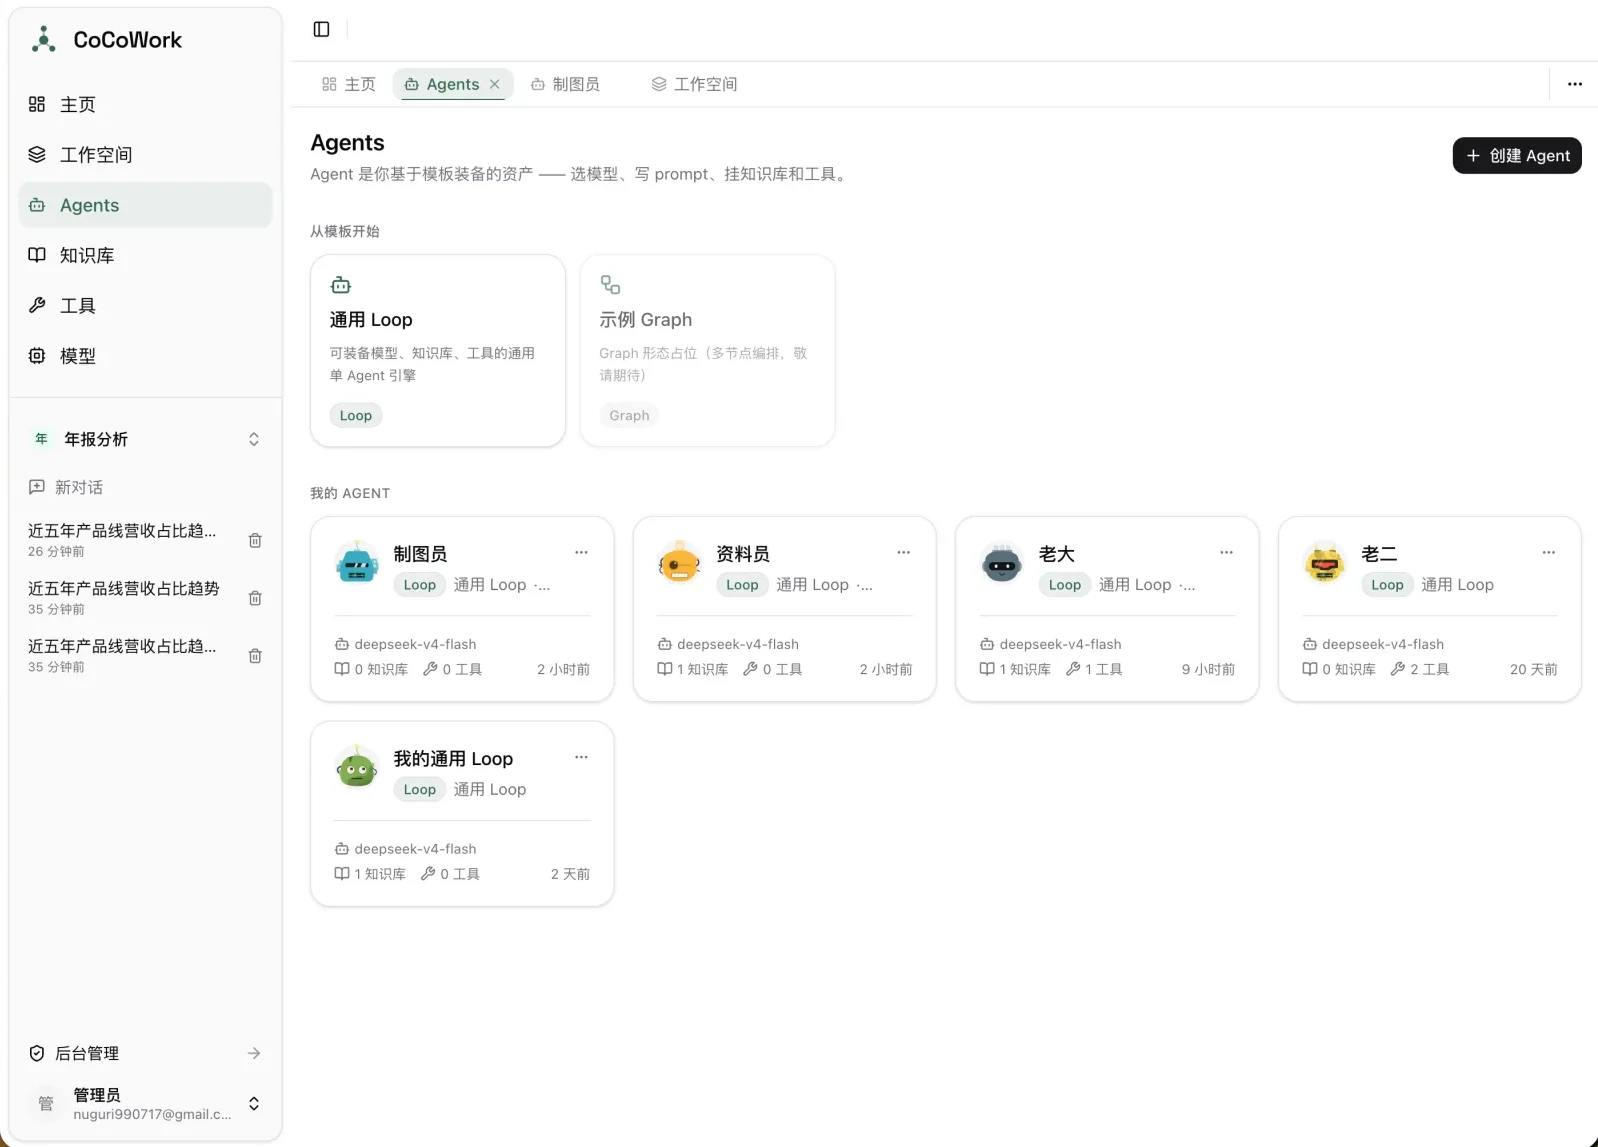Click the 我的通用 Loop robot avatar

tap(357, 768)
